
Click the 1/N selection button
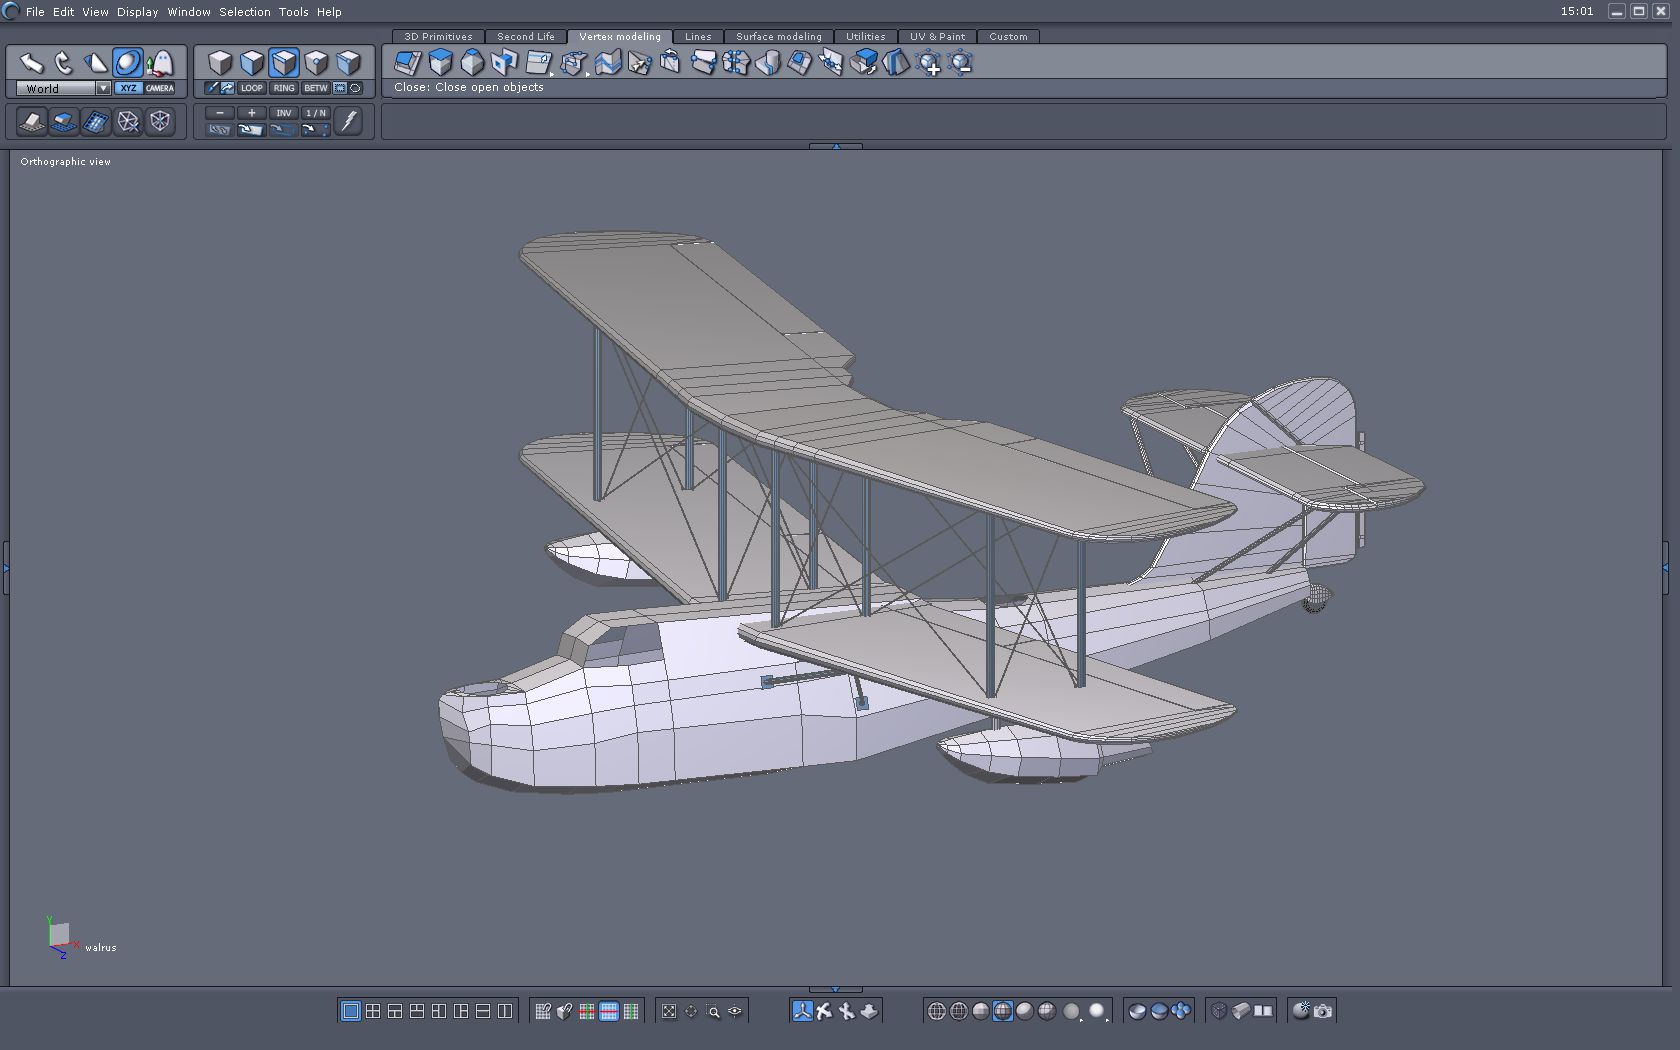click(316, 113)
